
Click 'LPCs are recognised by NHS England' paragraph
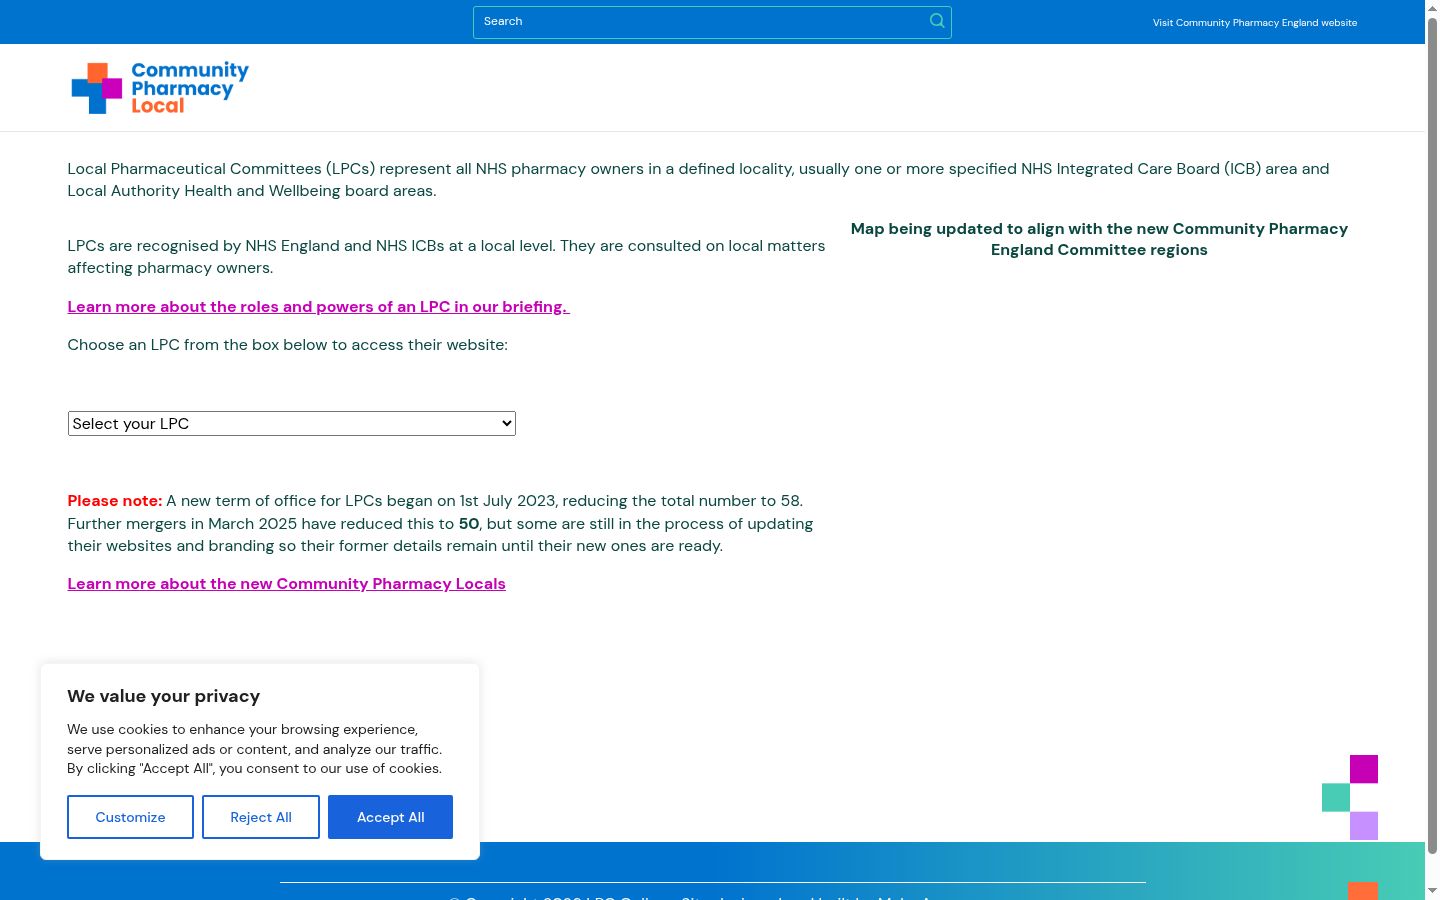[x=446, y=257]
